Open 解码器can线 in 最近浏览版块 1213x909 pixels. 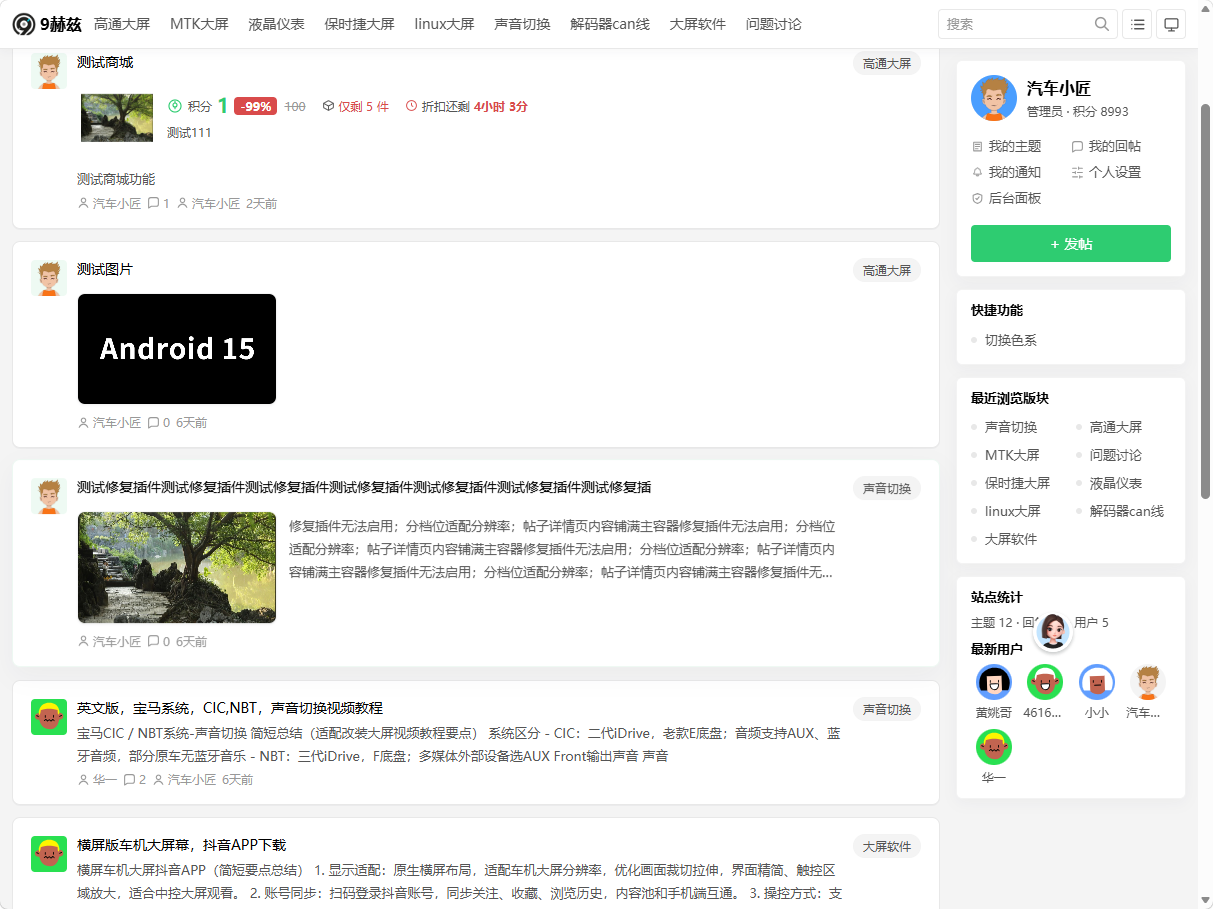pyautogui.click(x=1127, y=511)
